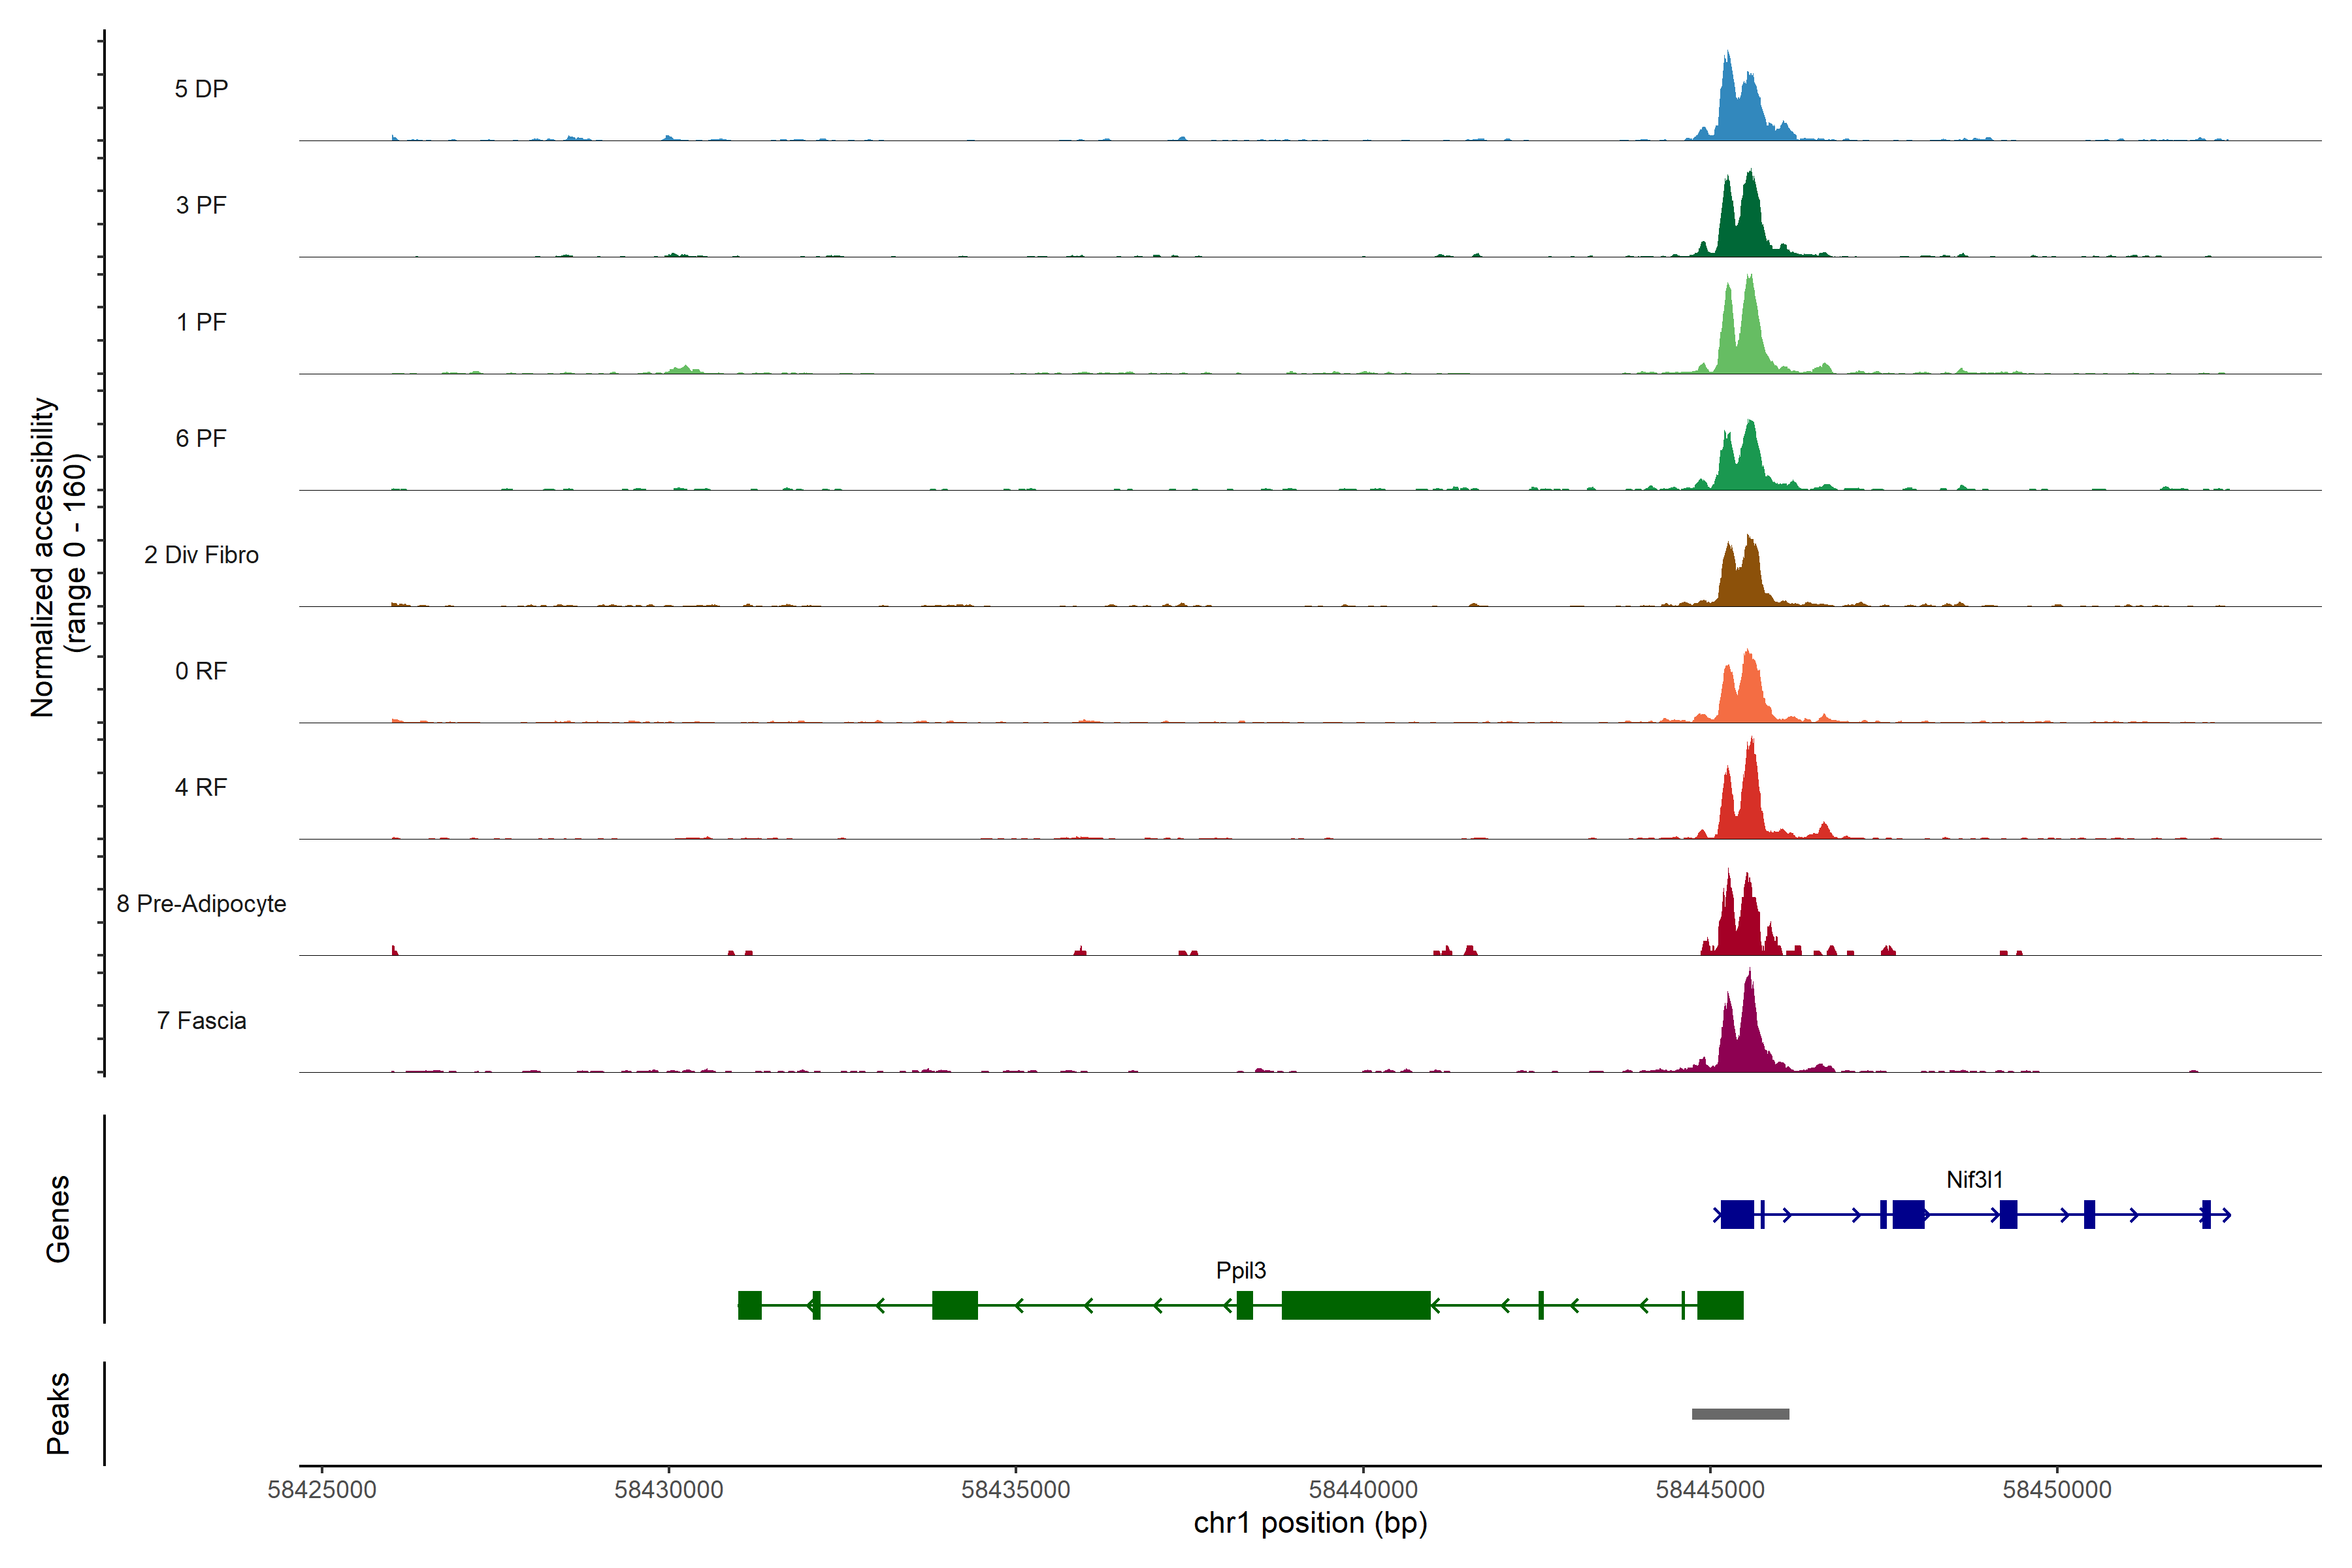The width and height of the screenshot is (2352, 1568).
Task: Click the 6 PF track label
Action: (201, 438)
